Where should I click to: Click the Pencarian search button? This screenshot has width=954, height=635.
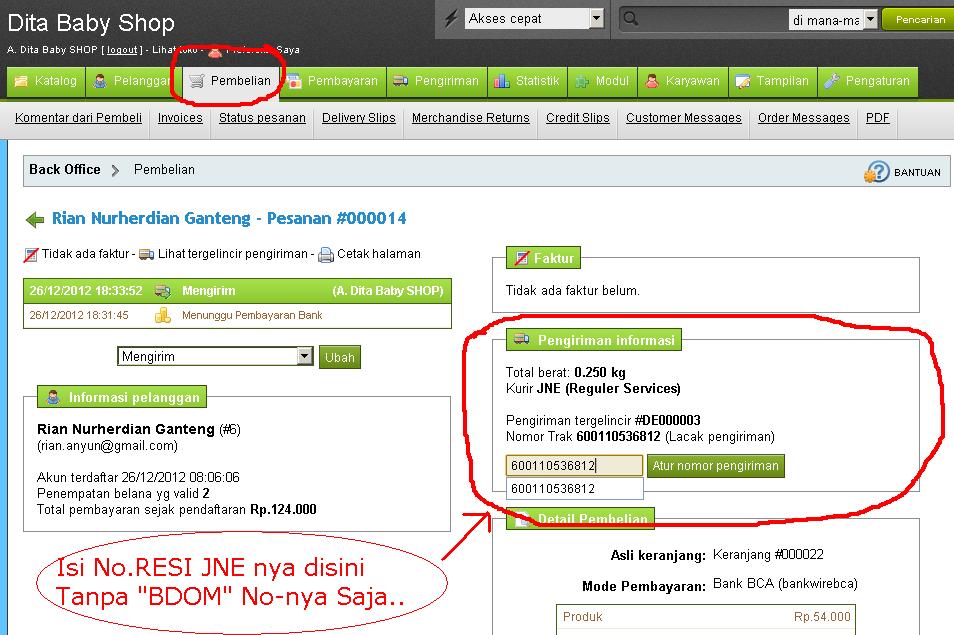coord(919,19)
